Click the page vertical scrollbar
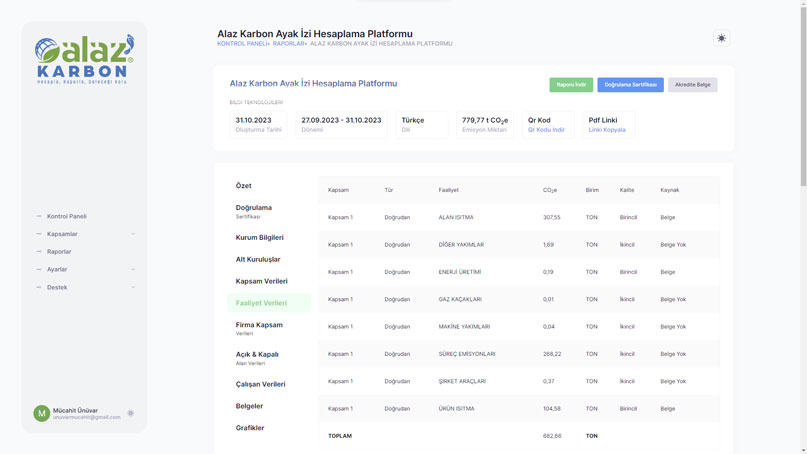The width and height of the screenshot is (807, 454). 803,98
